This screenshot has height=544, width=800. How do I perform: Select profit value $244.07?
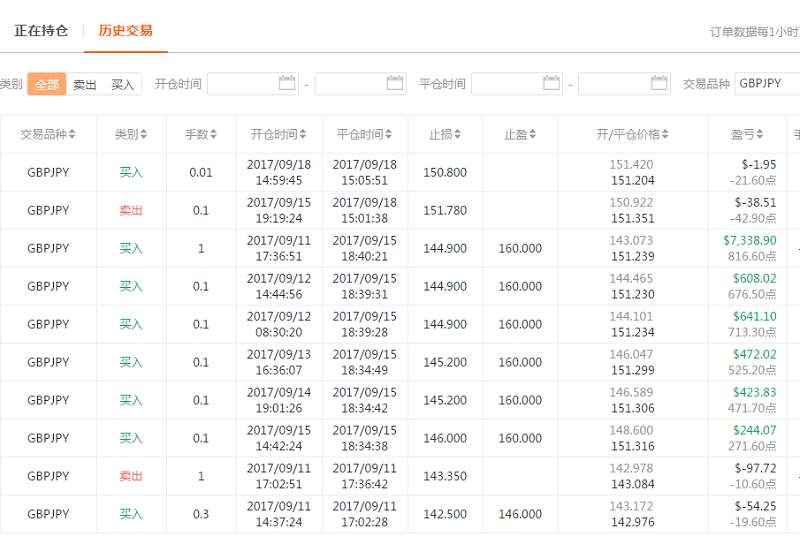pyautogui.click(x=755, y=430)
